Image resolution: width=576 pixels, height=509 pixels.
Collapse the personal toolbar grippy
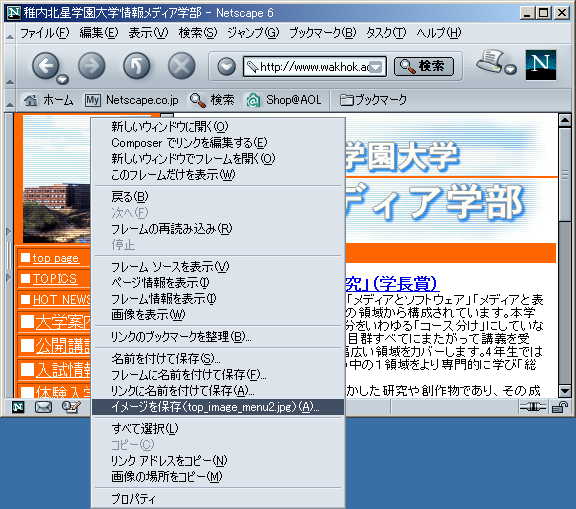(x=10, y=100)
